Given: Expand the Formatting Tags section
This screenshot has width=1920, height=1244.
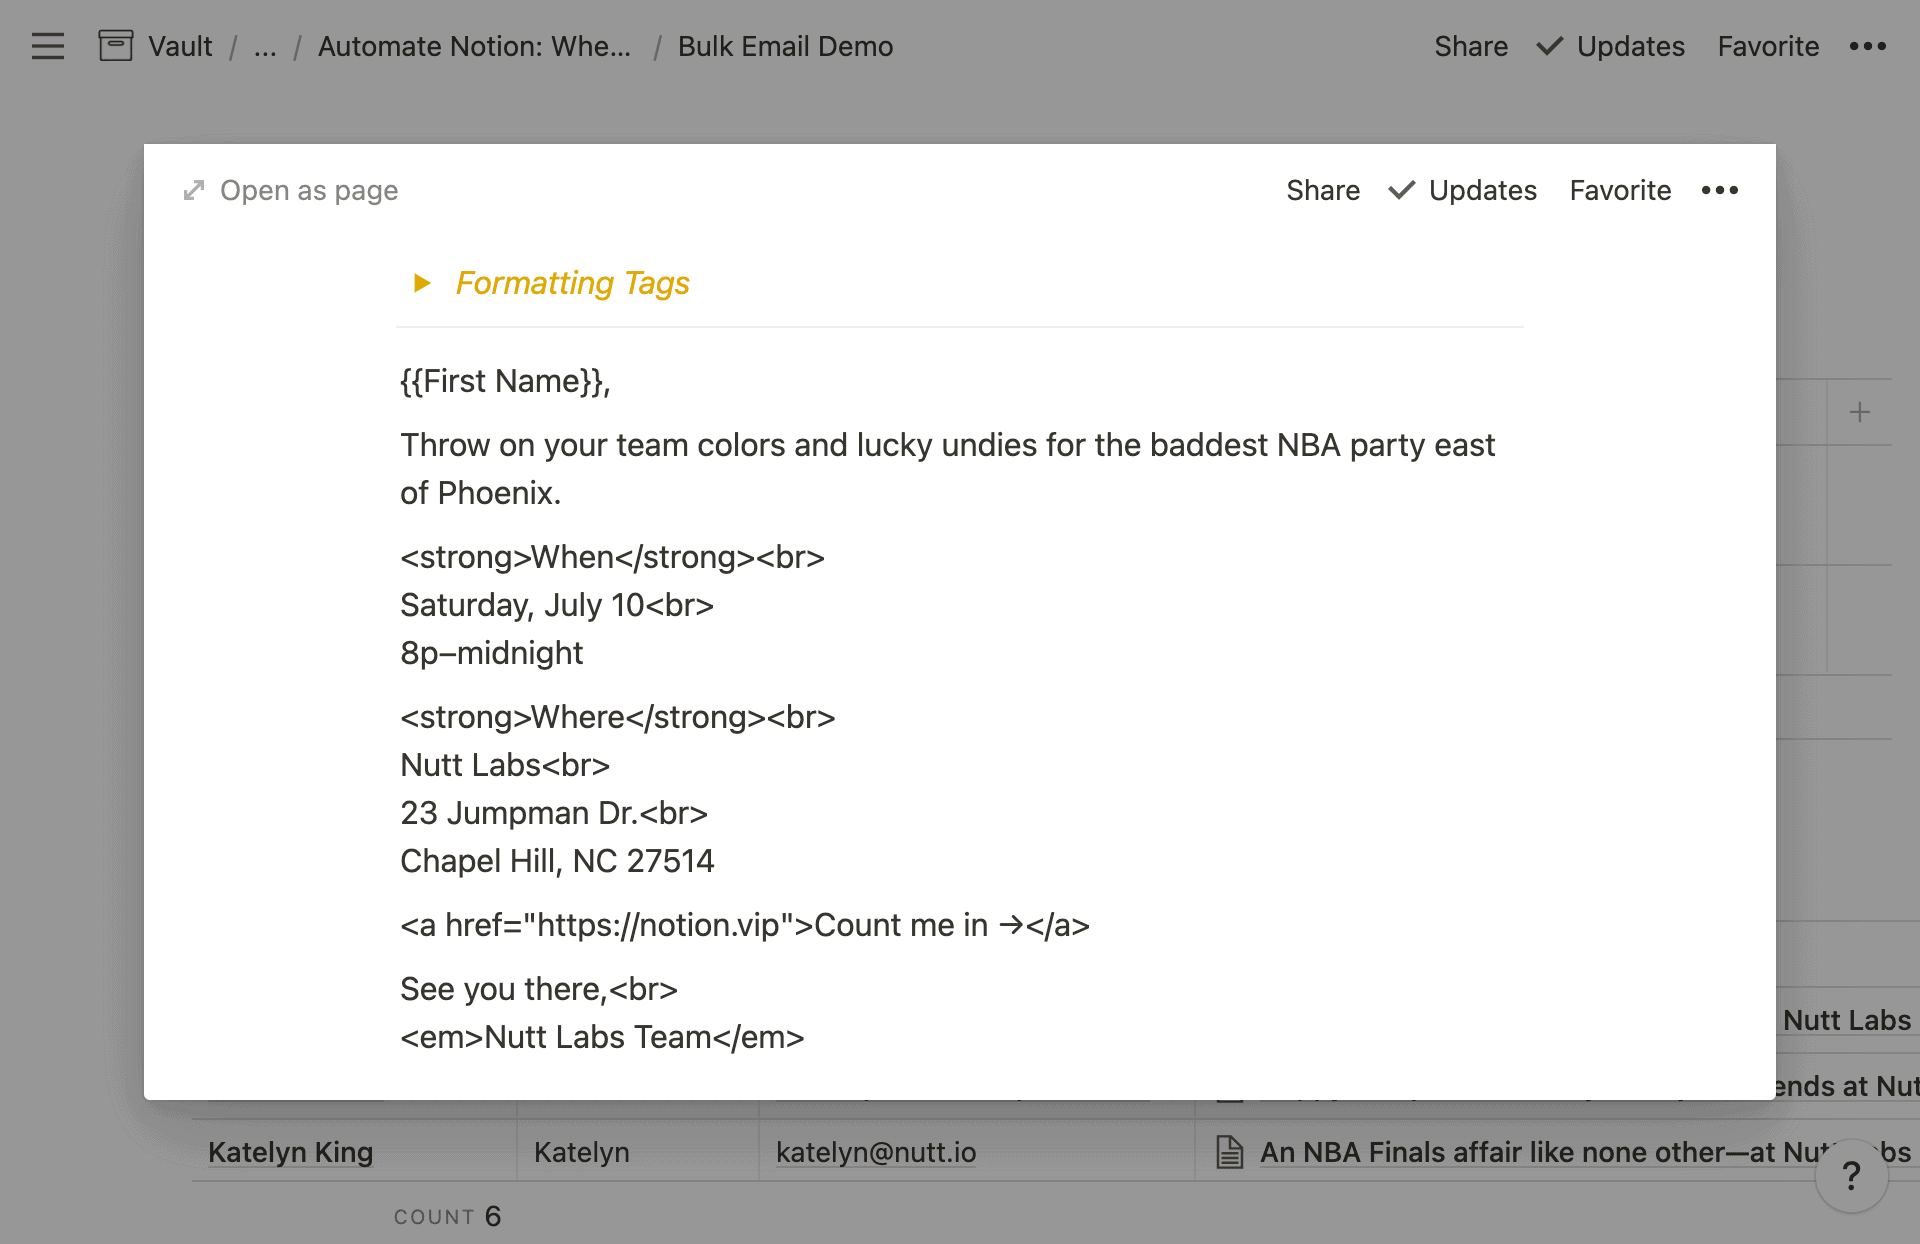Looking at the screenshot, I should click(x=422, y=283).
